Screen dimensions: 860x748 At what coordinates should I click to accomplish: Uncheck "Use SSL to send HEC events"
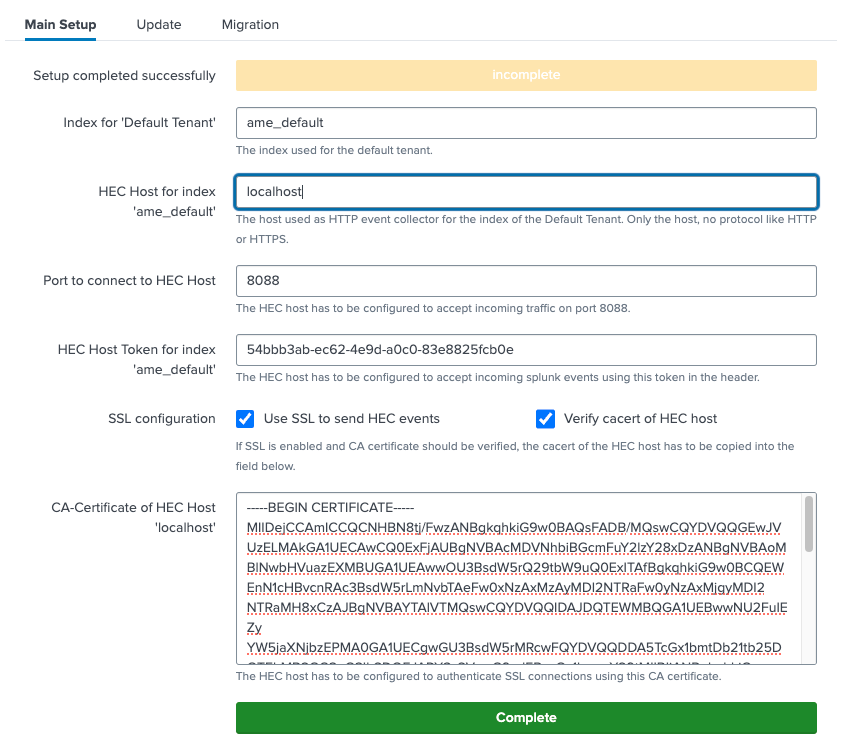245,419
